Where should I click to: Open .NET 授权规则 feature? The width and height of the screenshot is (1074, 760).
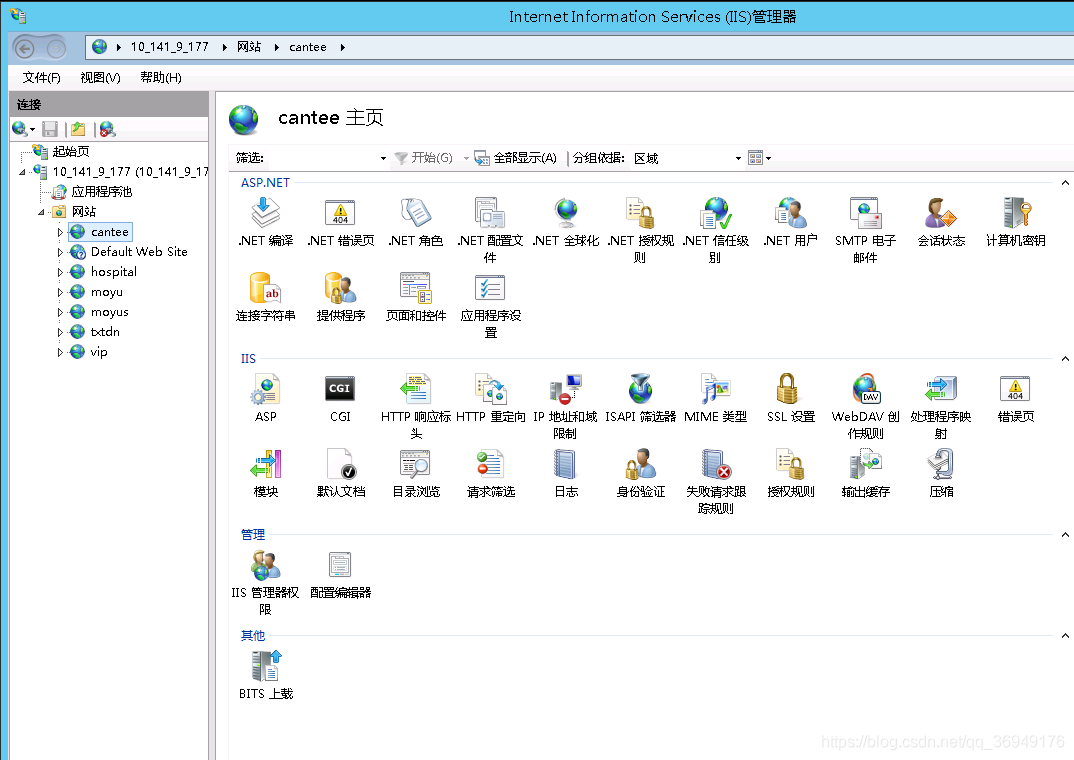pyautogui.click(x=640, y=230)
